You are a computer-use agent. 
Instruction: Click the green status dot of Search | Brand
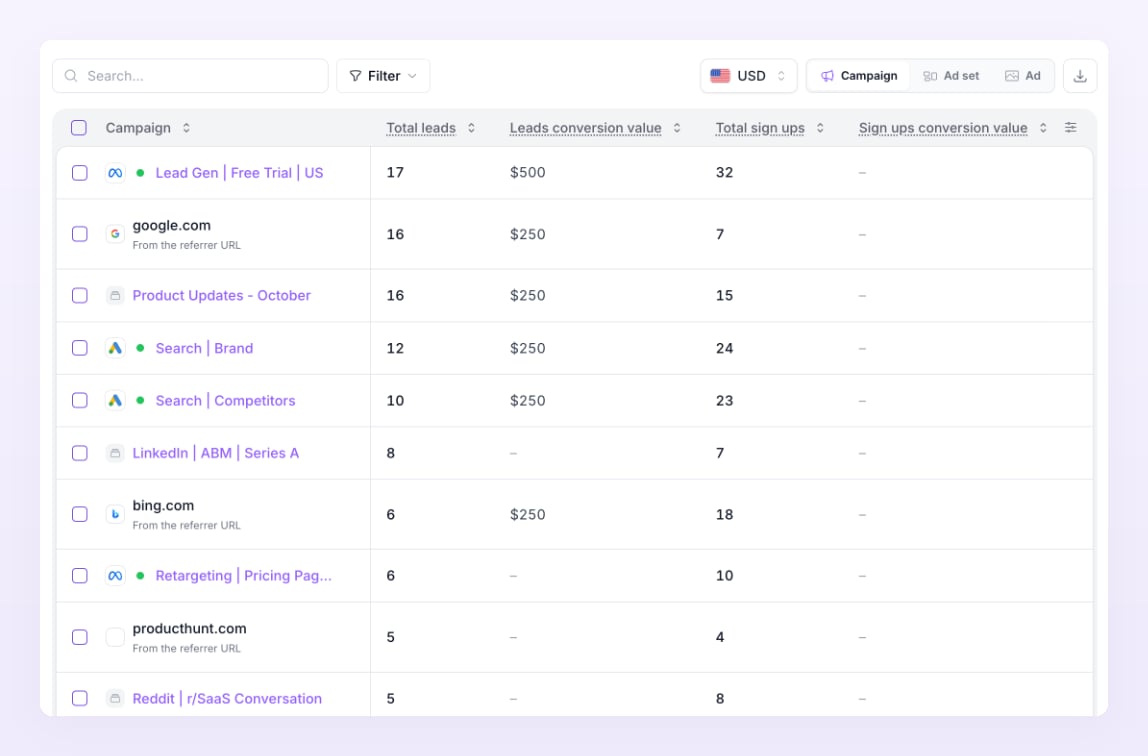tap(141, 348)
